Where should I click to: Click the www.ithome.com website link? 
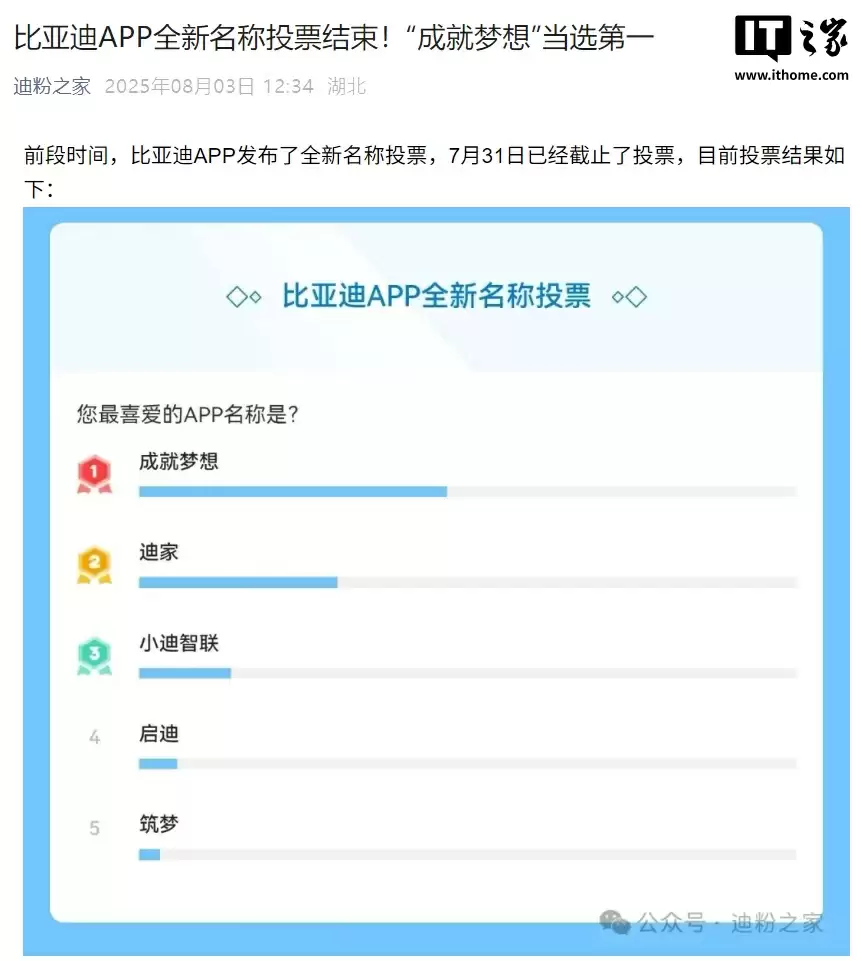[x=791, y=75]
